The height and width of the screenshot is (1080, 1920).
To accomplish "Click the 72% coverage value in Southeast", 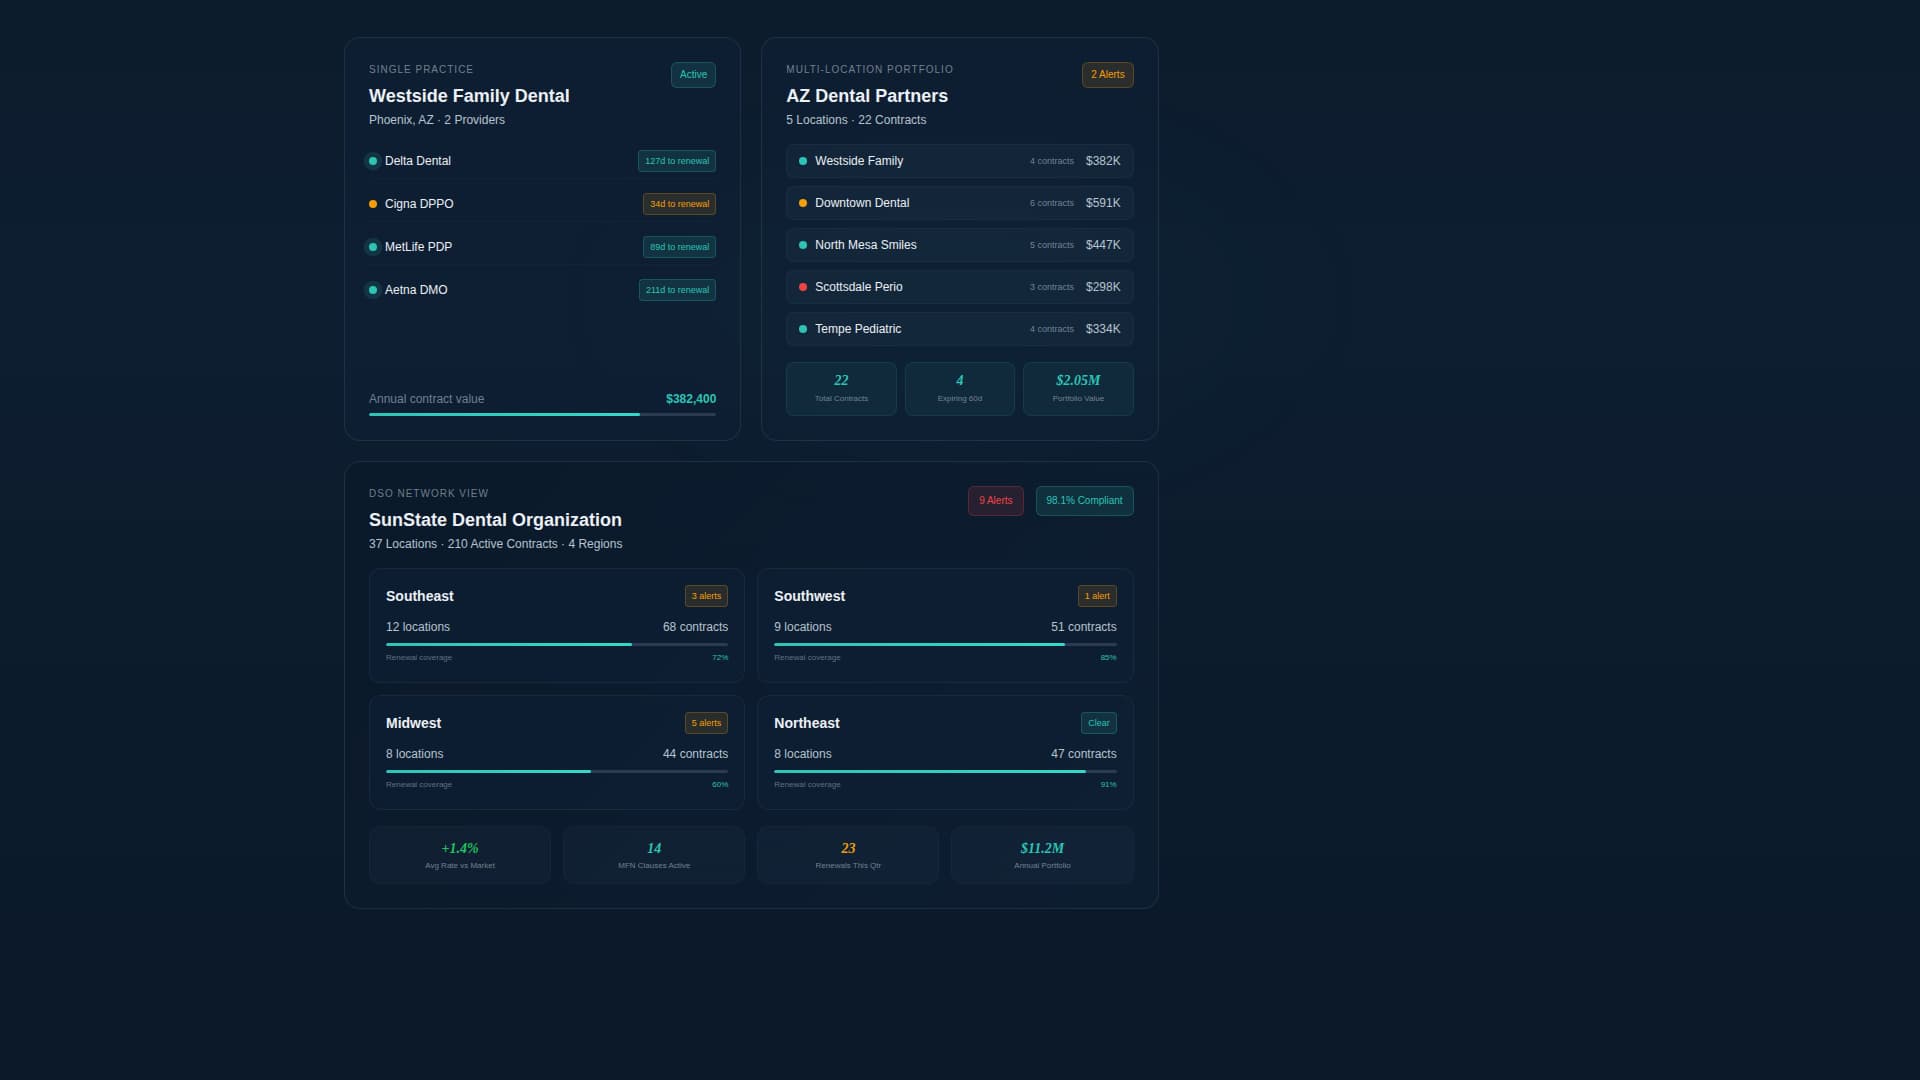I will (720, 658).
